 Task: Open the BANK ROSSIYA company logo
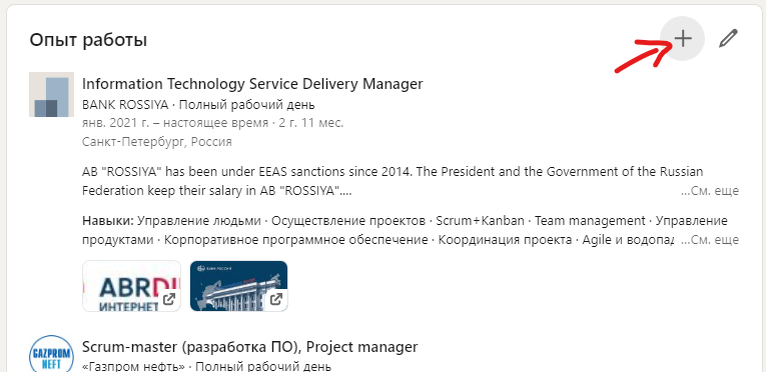(x=51, y=94)
